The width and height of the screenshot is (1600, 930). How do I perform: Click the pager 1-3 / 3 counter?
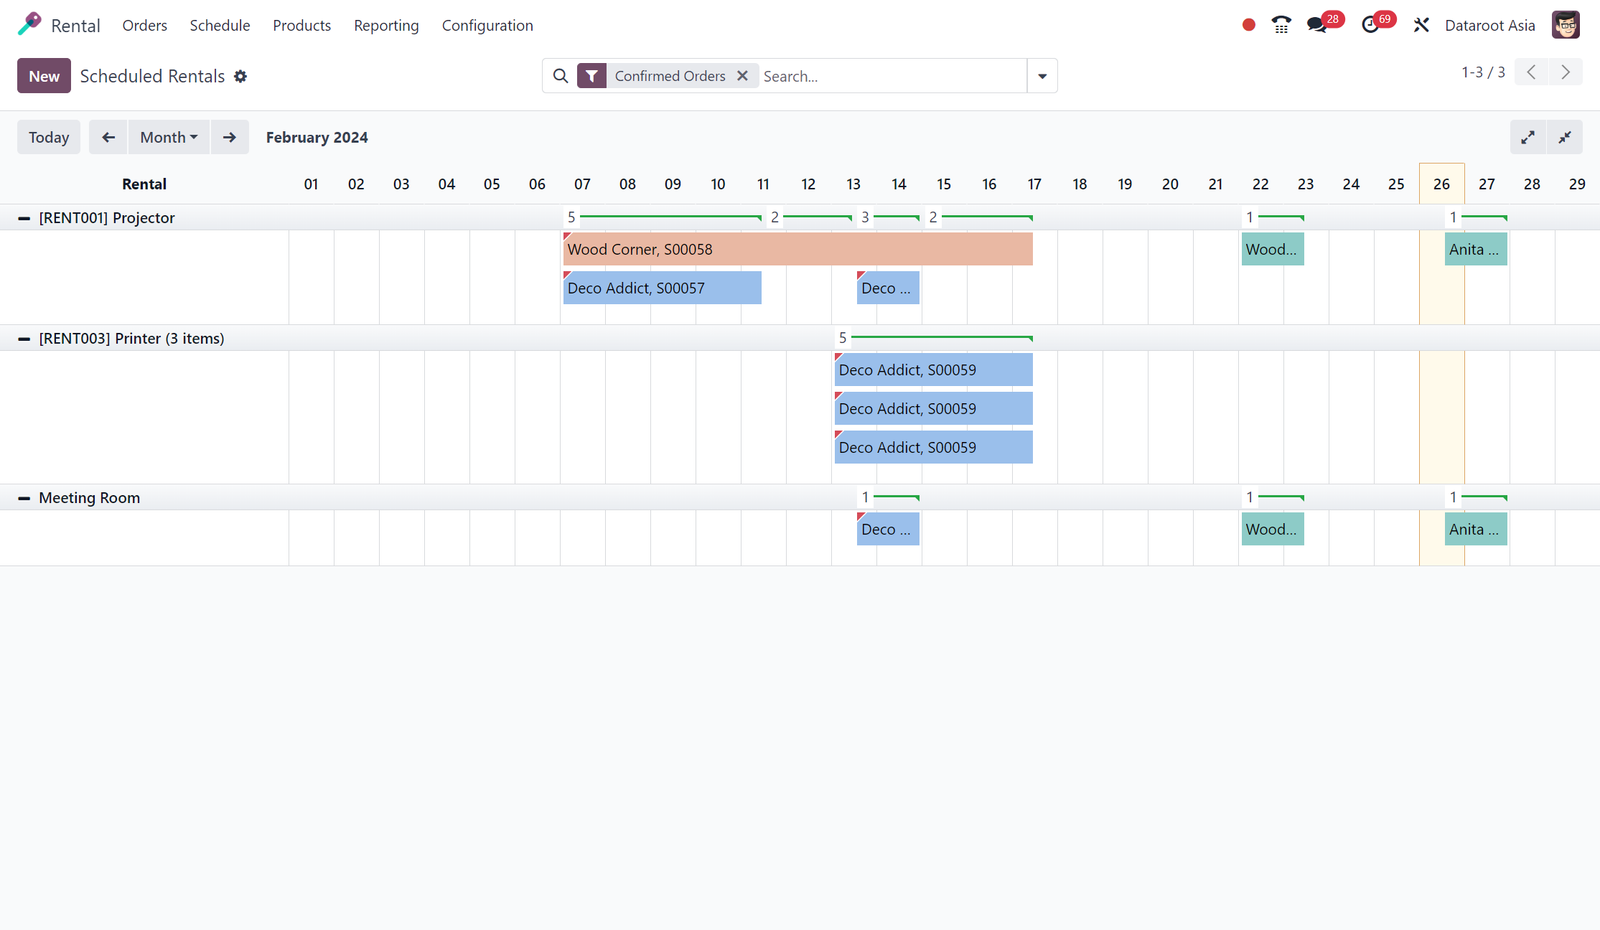click(1483, 72)
